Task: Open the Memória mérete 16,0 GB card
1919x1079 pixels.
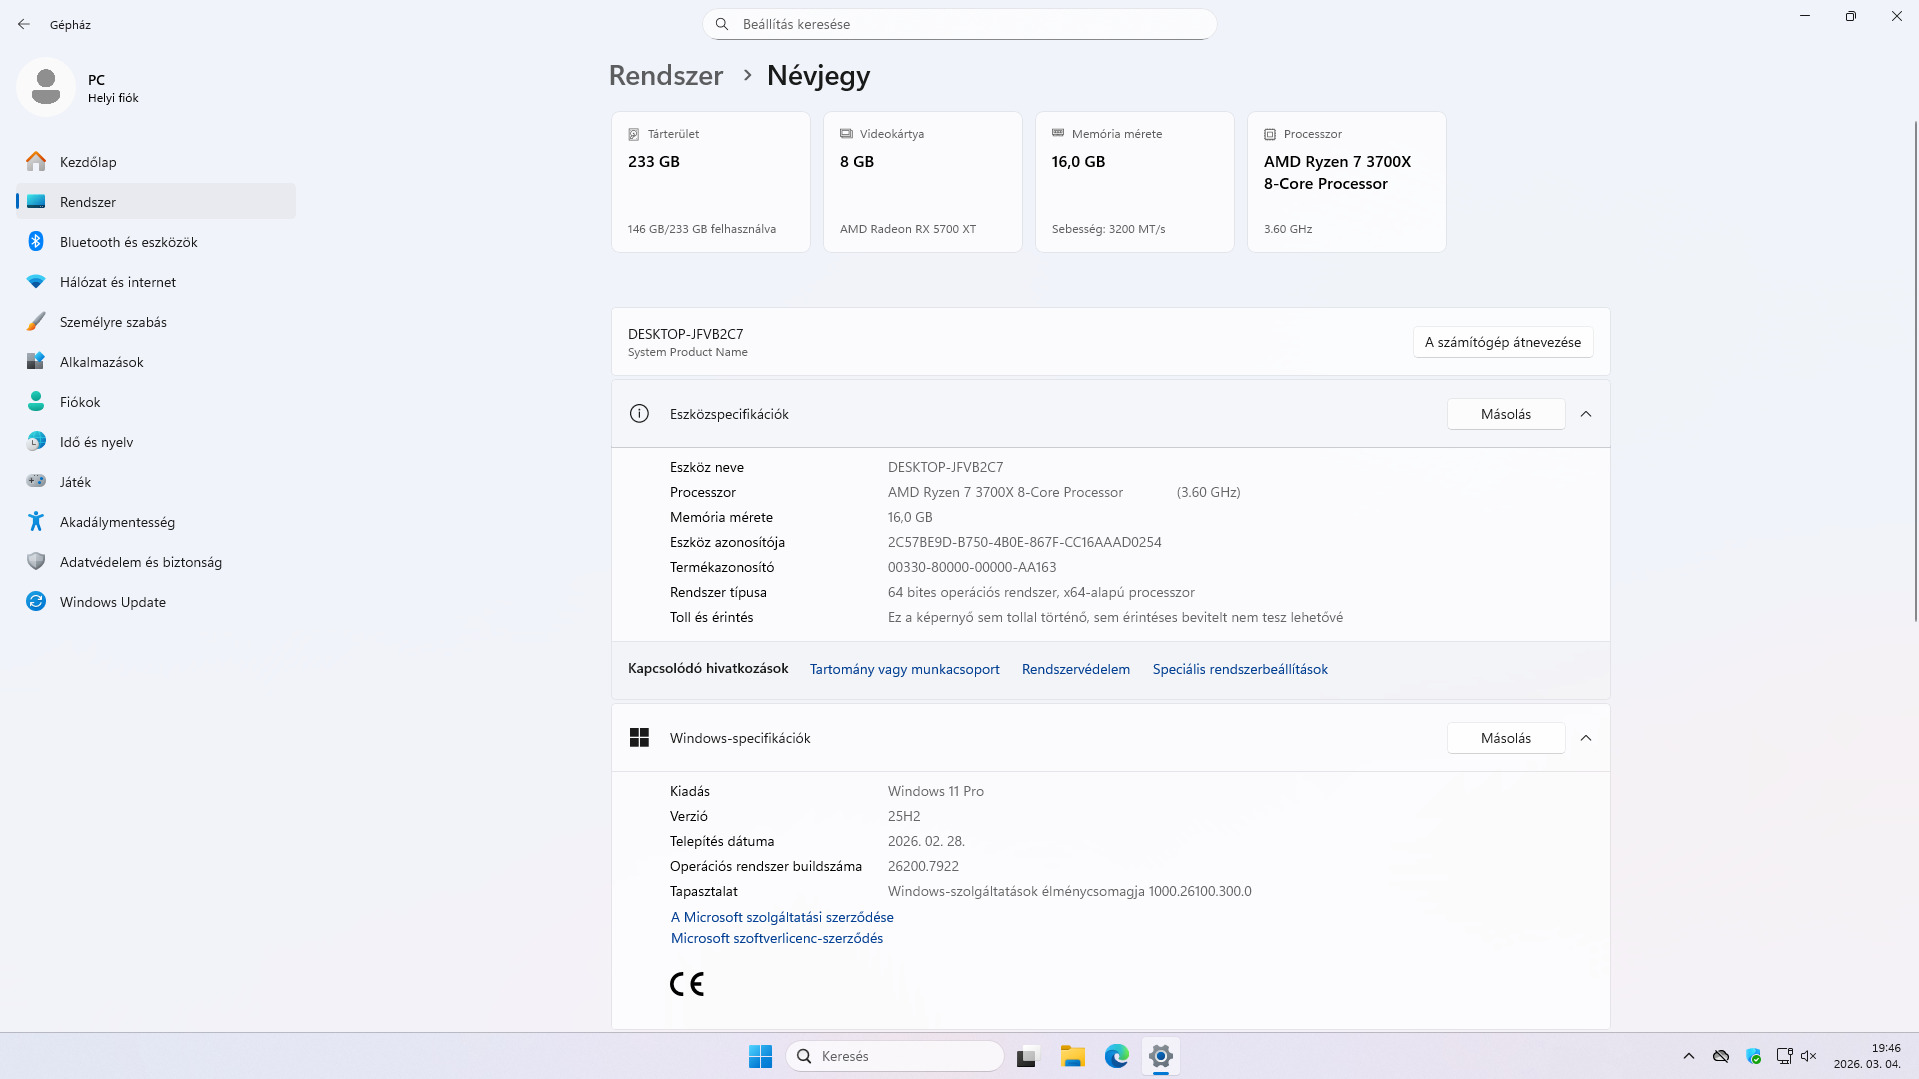Action: [1135, 182]
